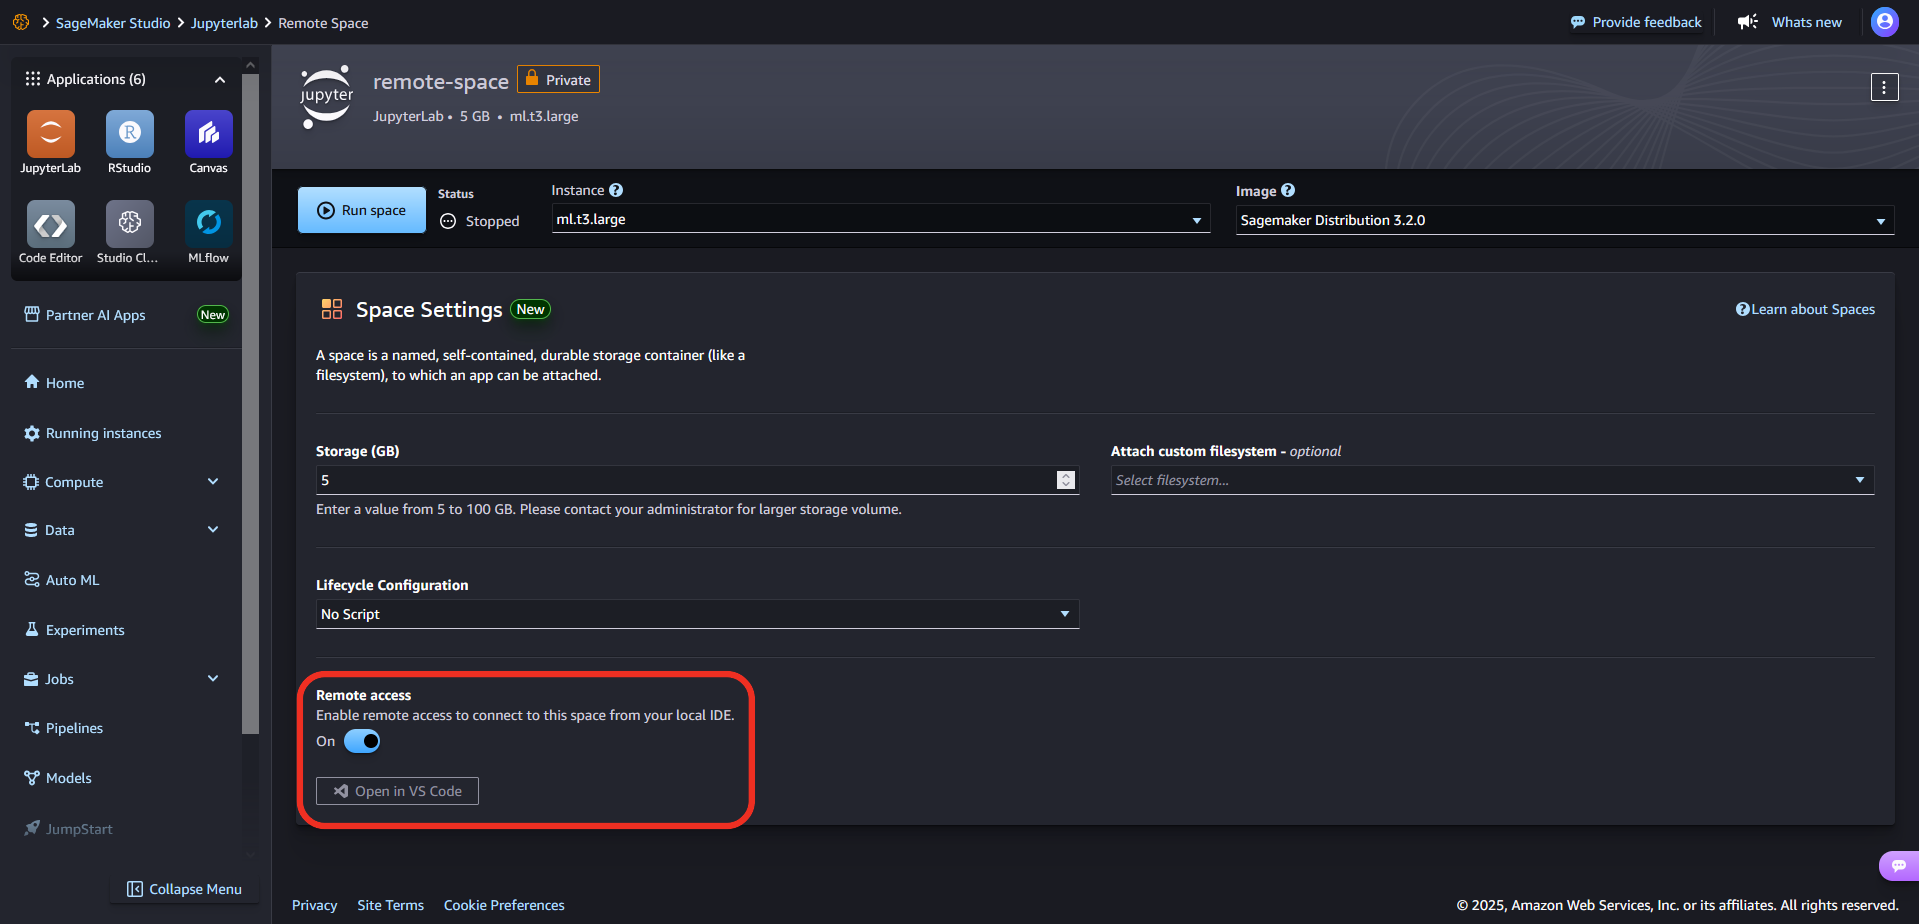The image size is (1919, 924).
Task: Click the Collapse Menu button
Action: coord(185,889)
